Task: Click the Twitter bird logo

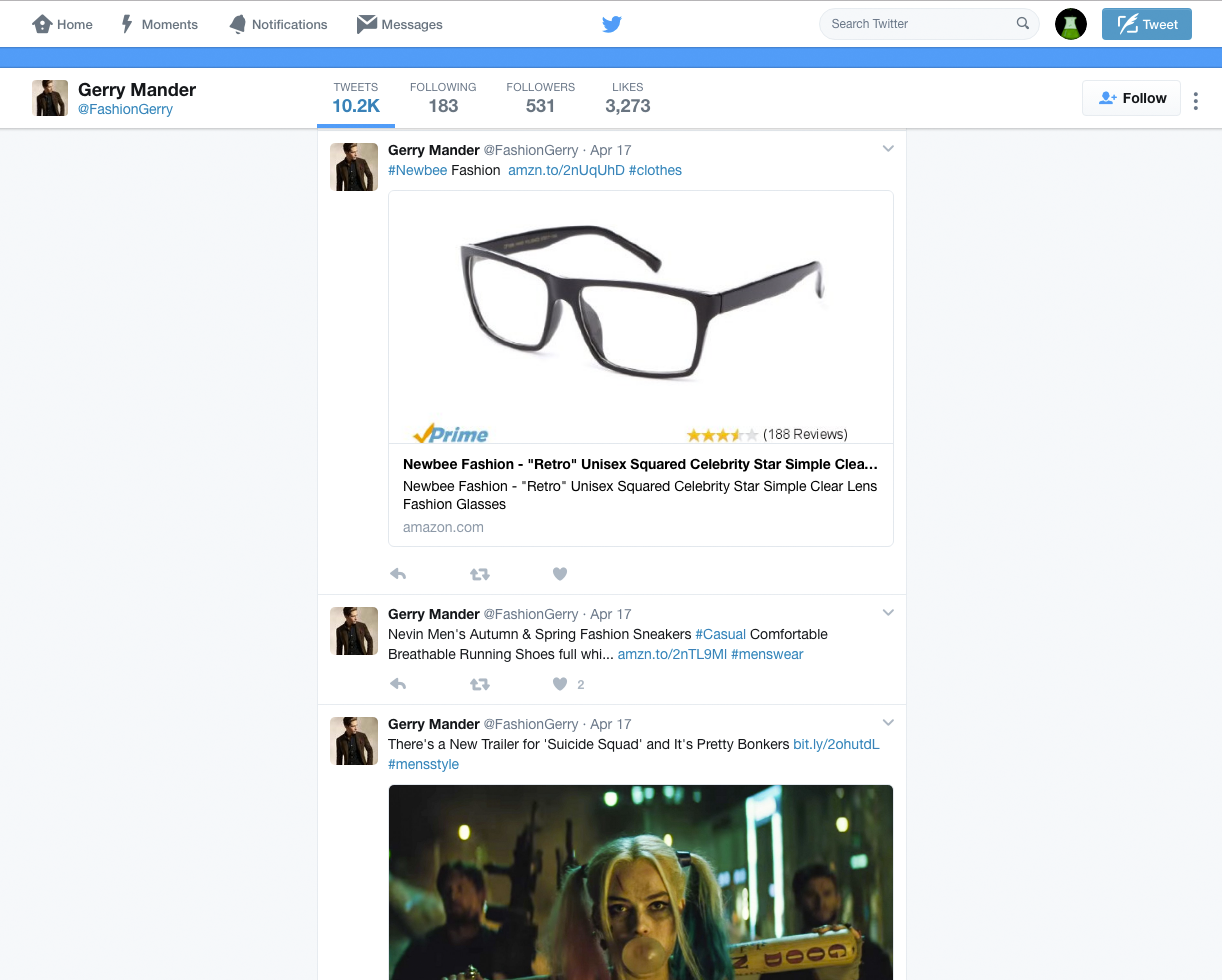Action: tap(612, 24)
